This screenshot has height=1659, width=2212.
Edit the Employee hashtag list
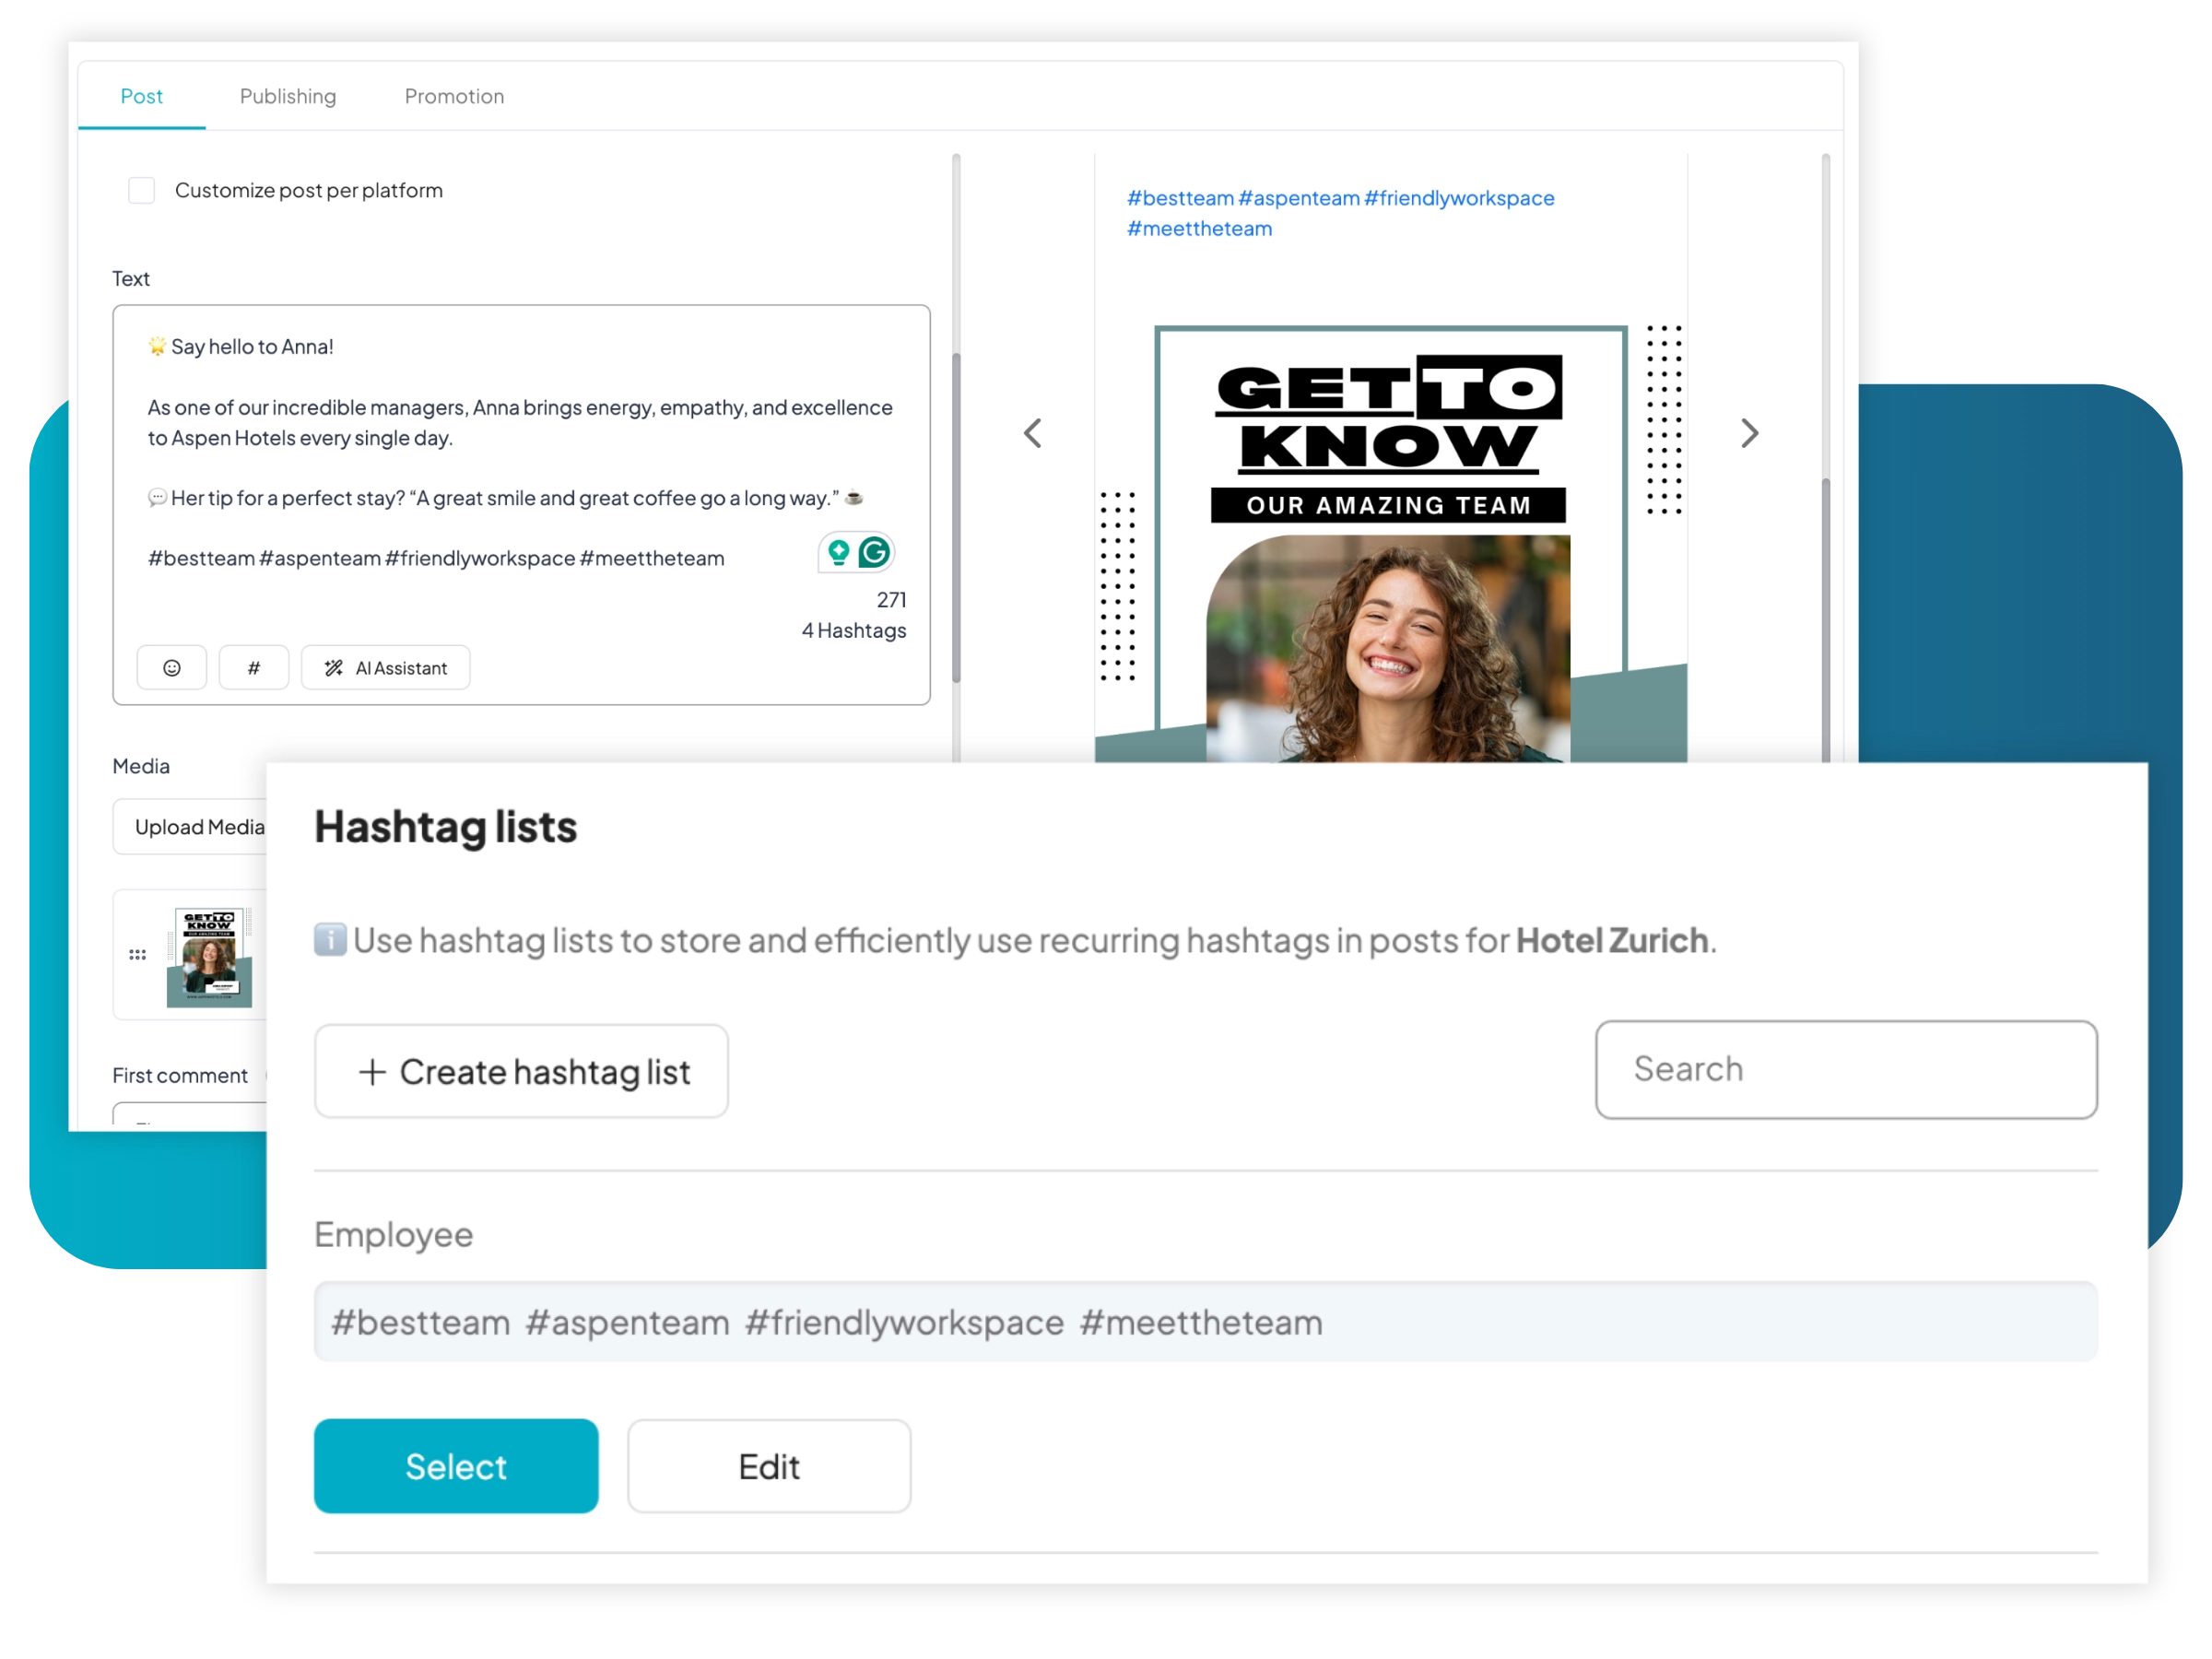point(769,1466)
